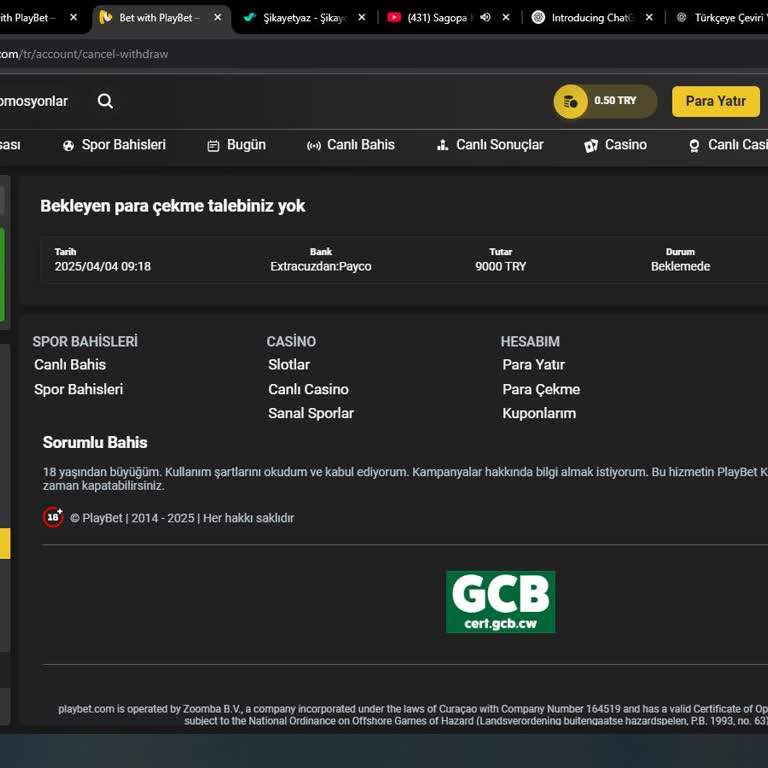Click footer link Slotlar

[289, 364]
